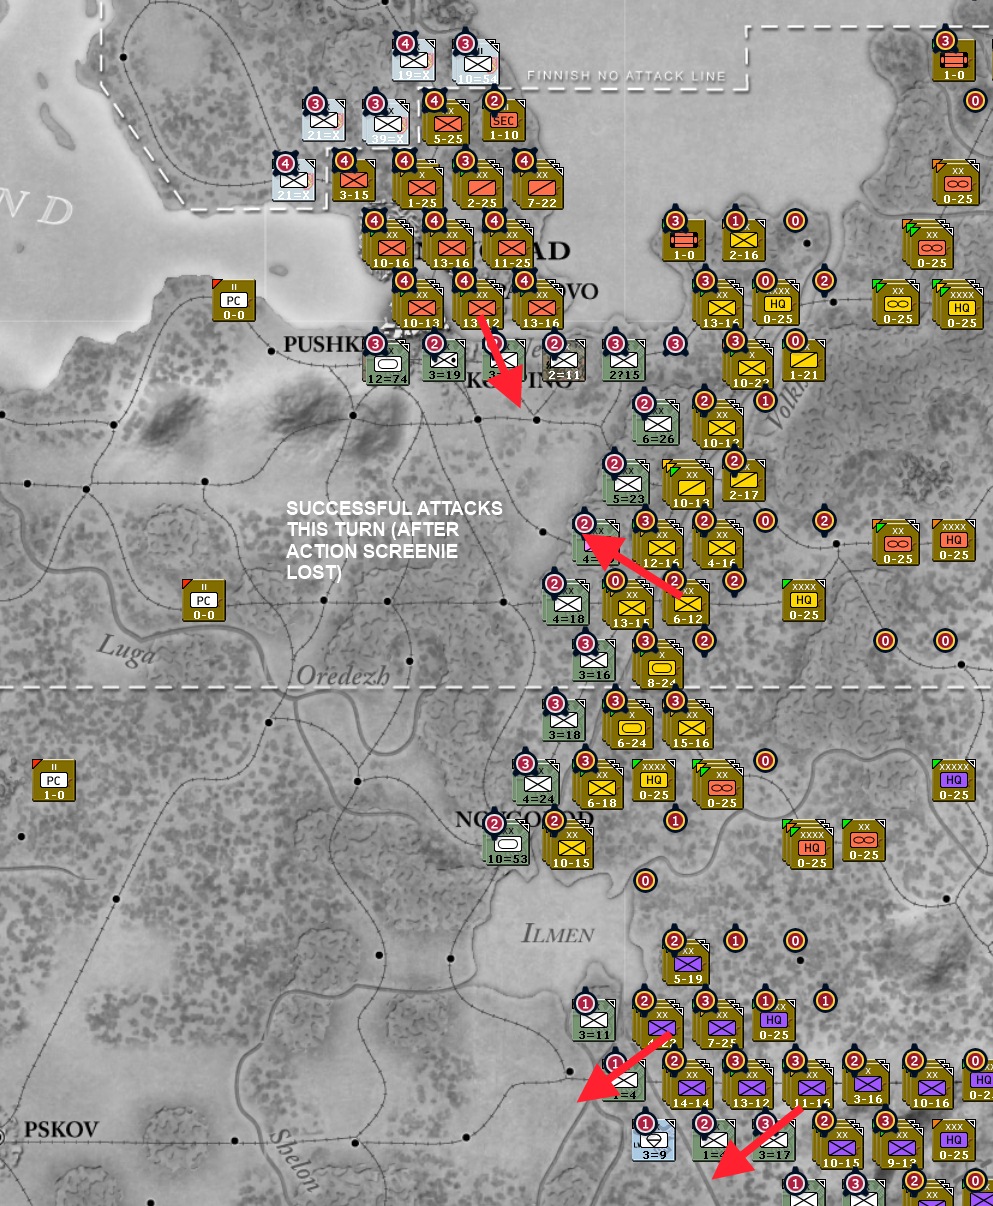Select the purple 7-25 rifle stack

point(719,1023)
